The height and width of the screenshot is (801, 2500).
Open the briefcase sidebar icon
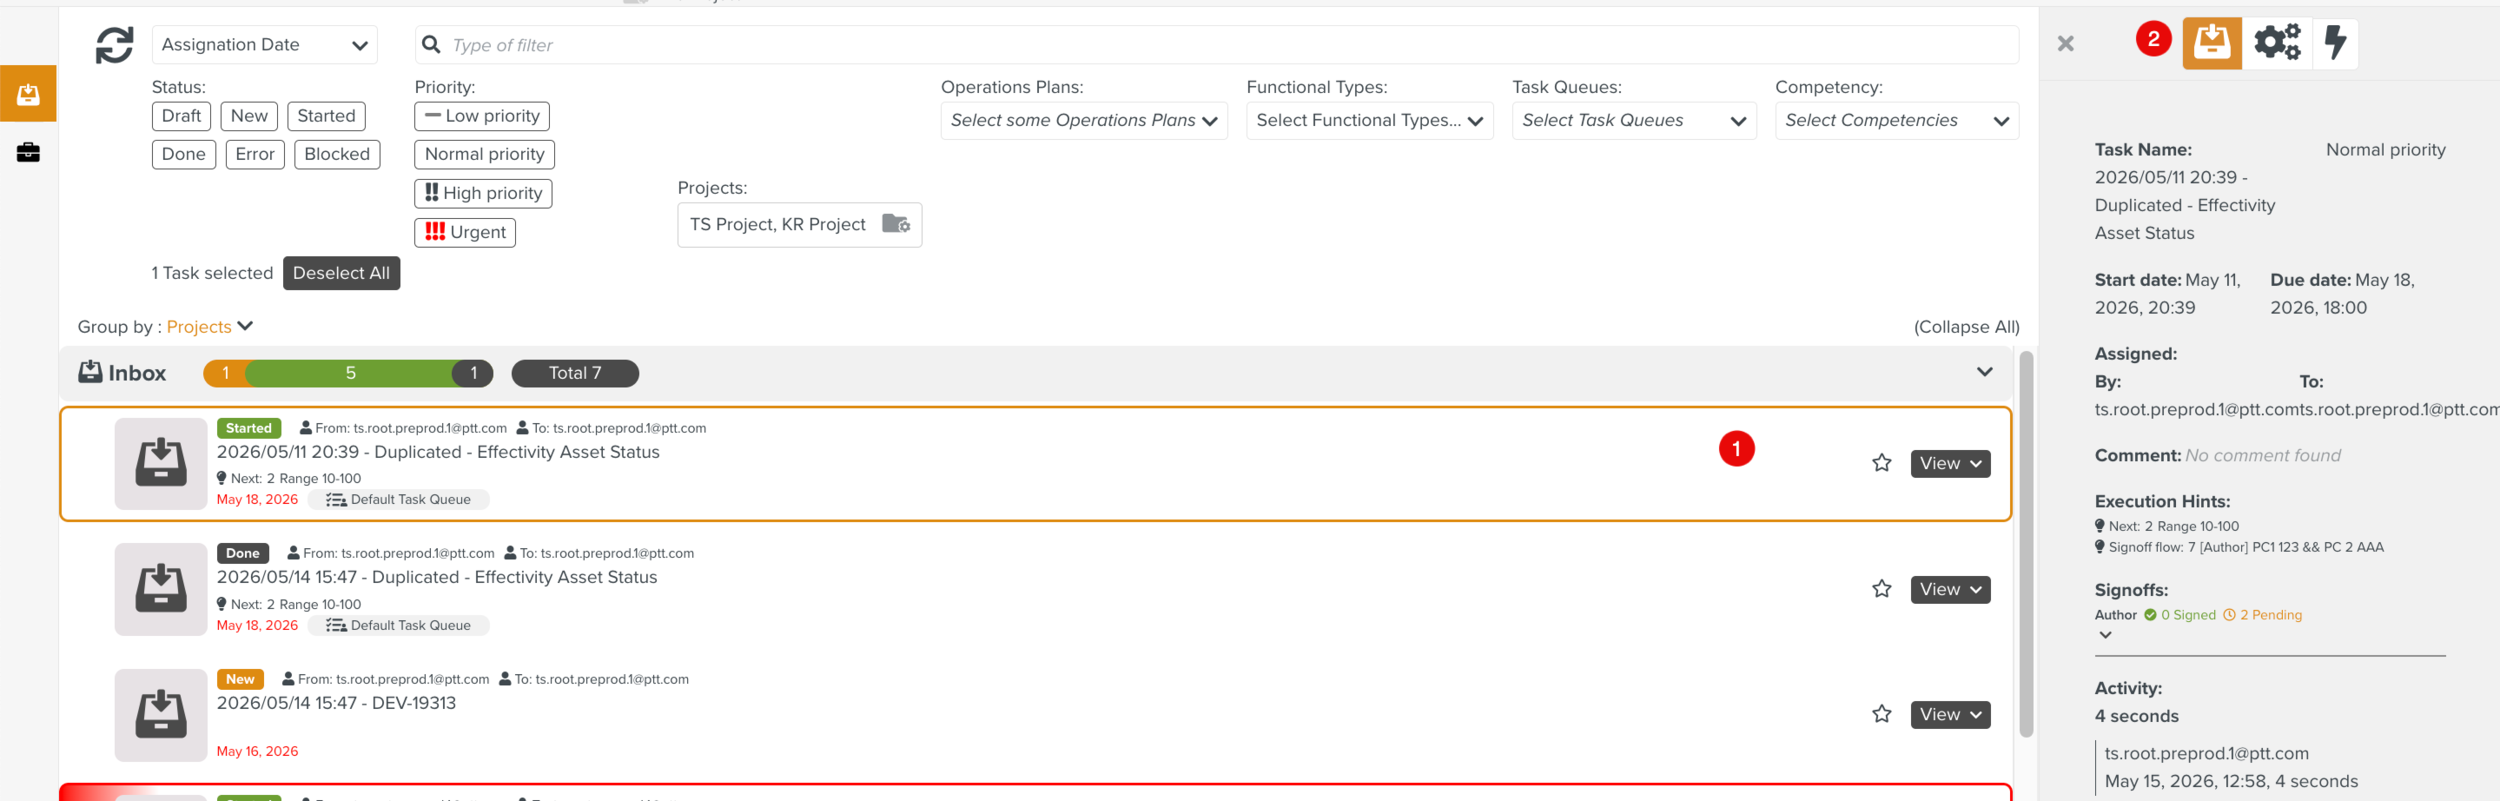pyautogui.click(x=28, y=152)
